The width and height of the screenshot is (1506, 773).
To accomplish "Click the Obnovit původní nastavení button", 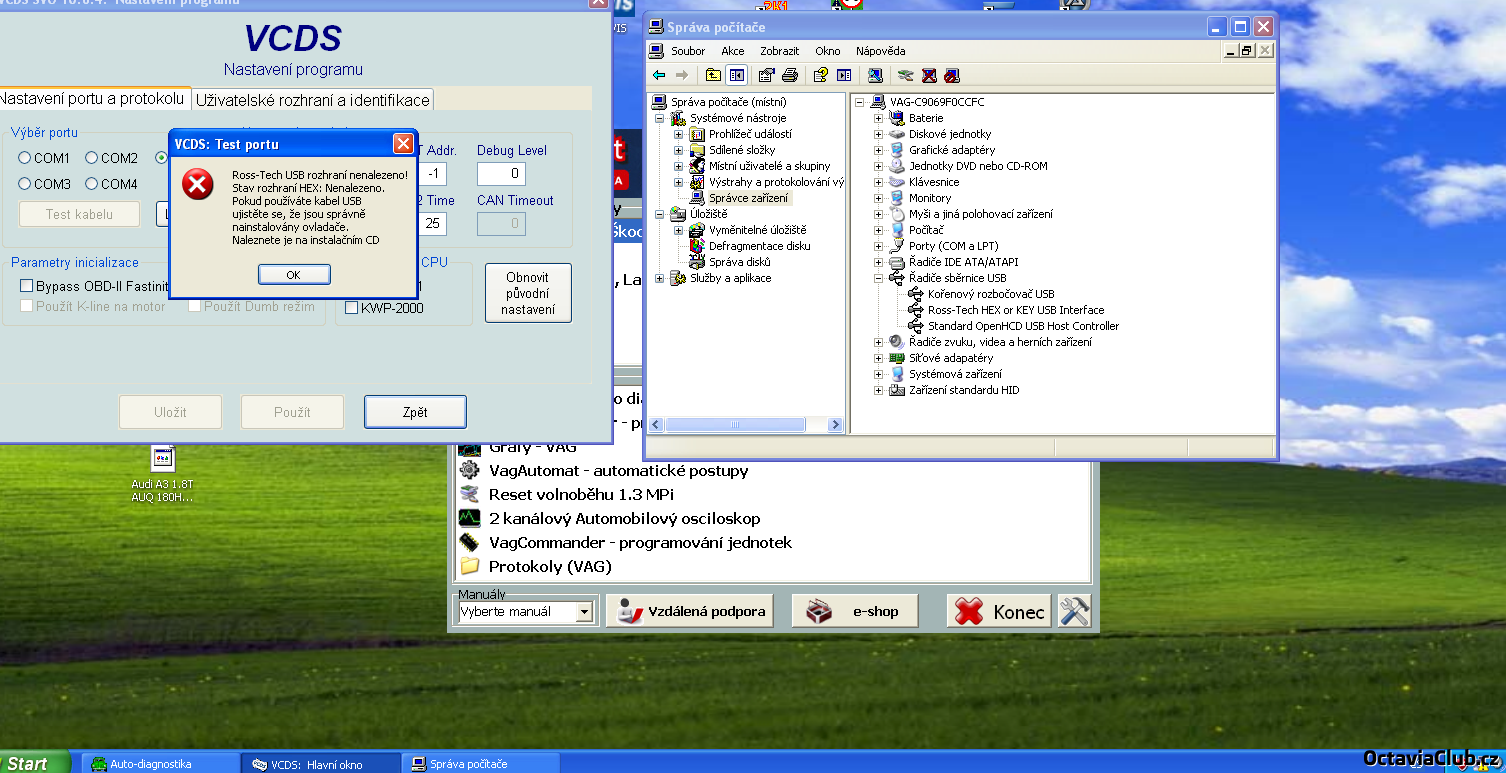I will point(528,293).
